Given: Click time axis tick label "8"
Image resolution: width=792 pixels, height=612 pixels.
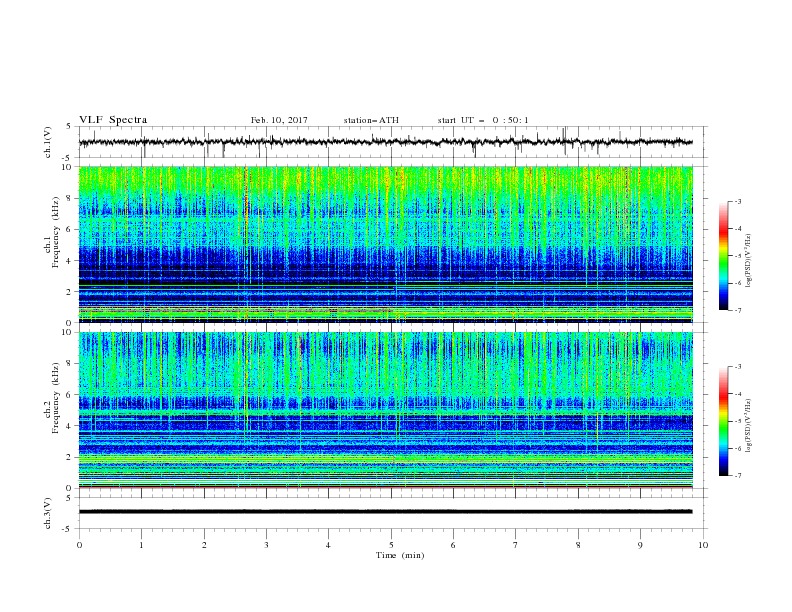Looking at the screenshot, I should (578, 545).
